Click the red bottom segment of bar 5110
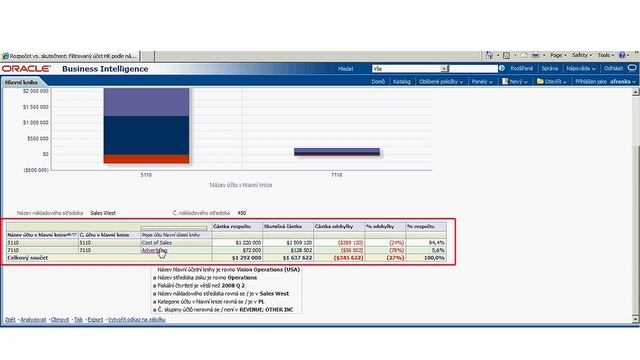Viewport: 640px width, 360px height. 146,159
